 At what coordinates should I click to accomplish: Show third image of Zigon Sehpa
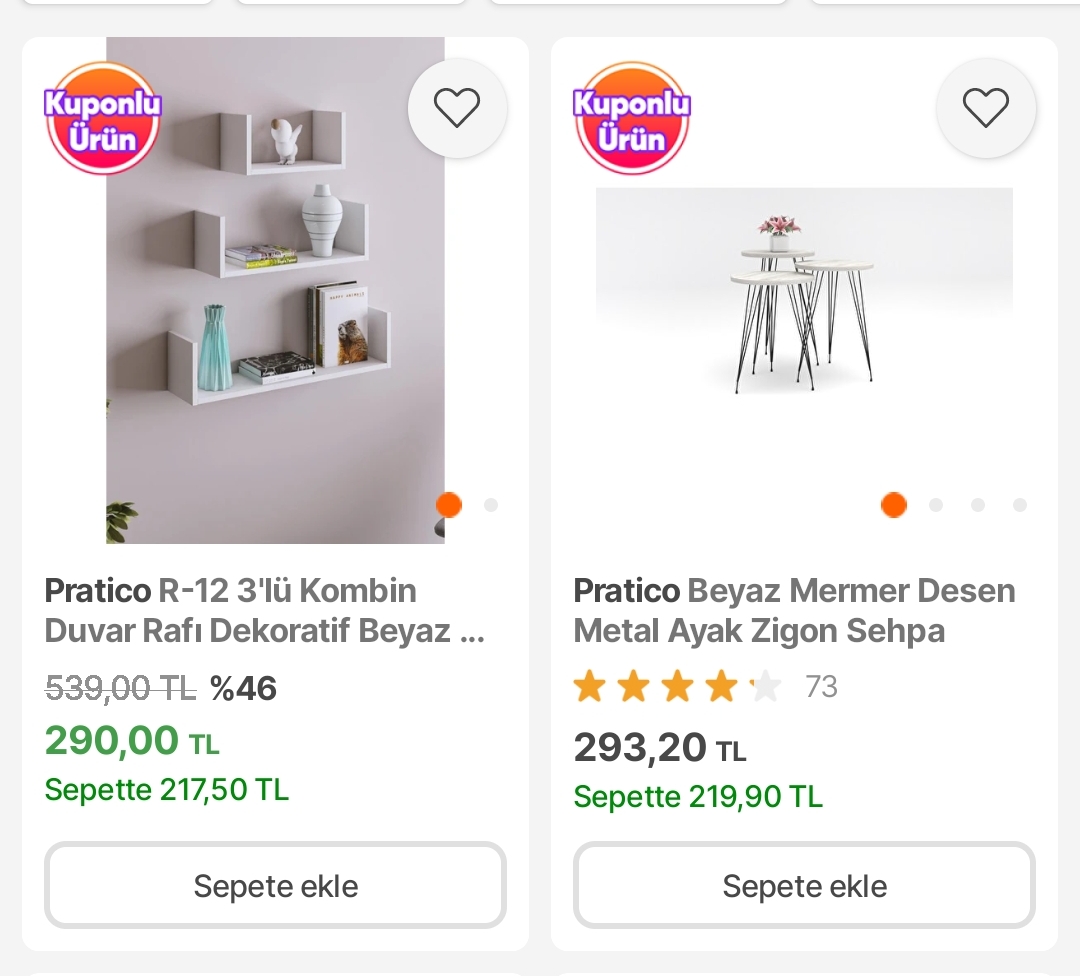(978, 505)
